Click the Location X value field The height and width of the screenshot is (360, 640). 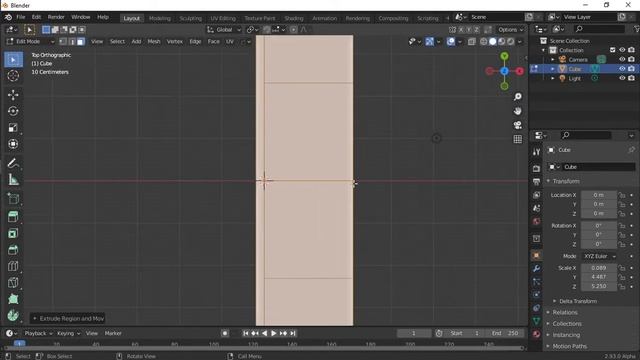pos(599,195)
